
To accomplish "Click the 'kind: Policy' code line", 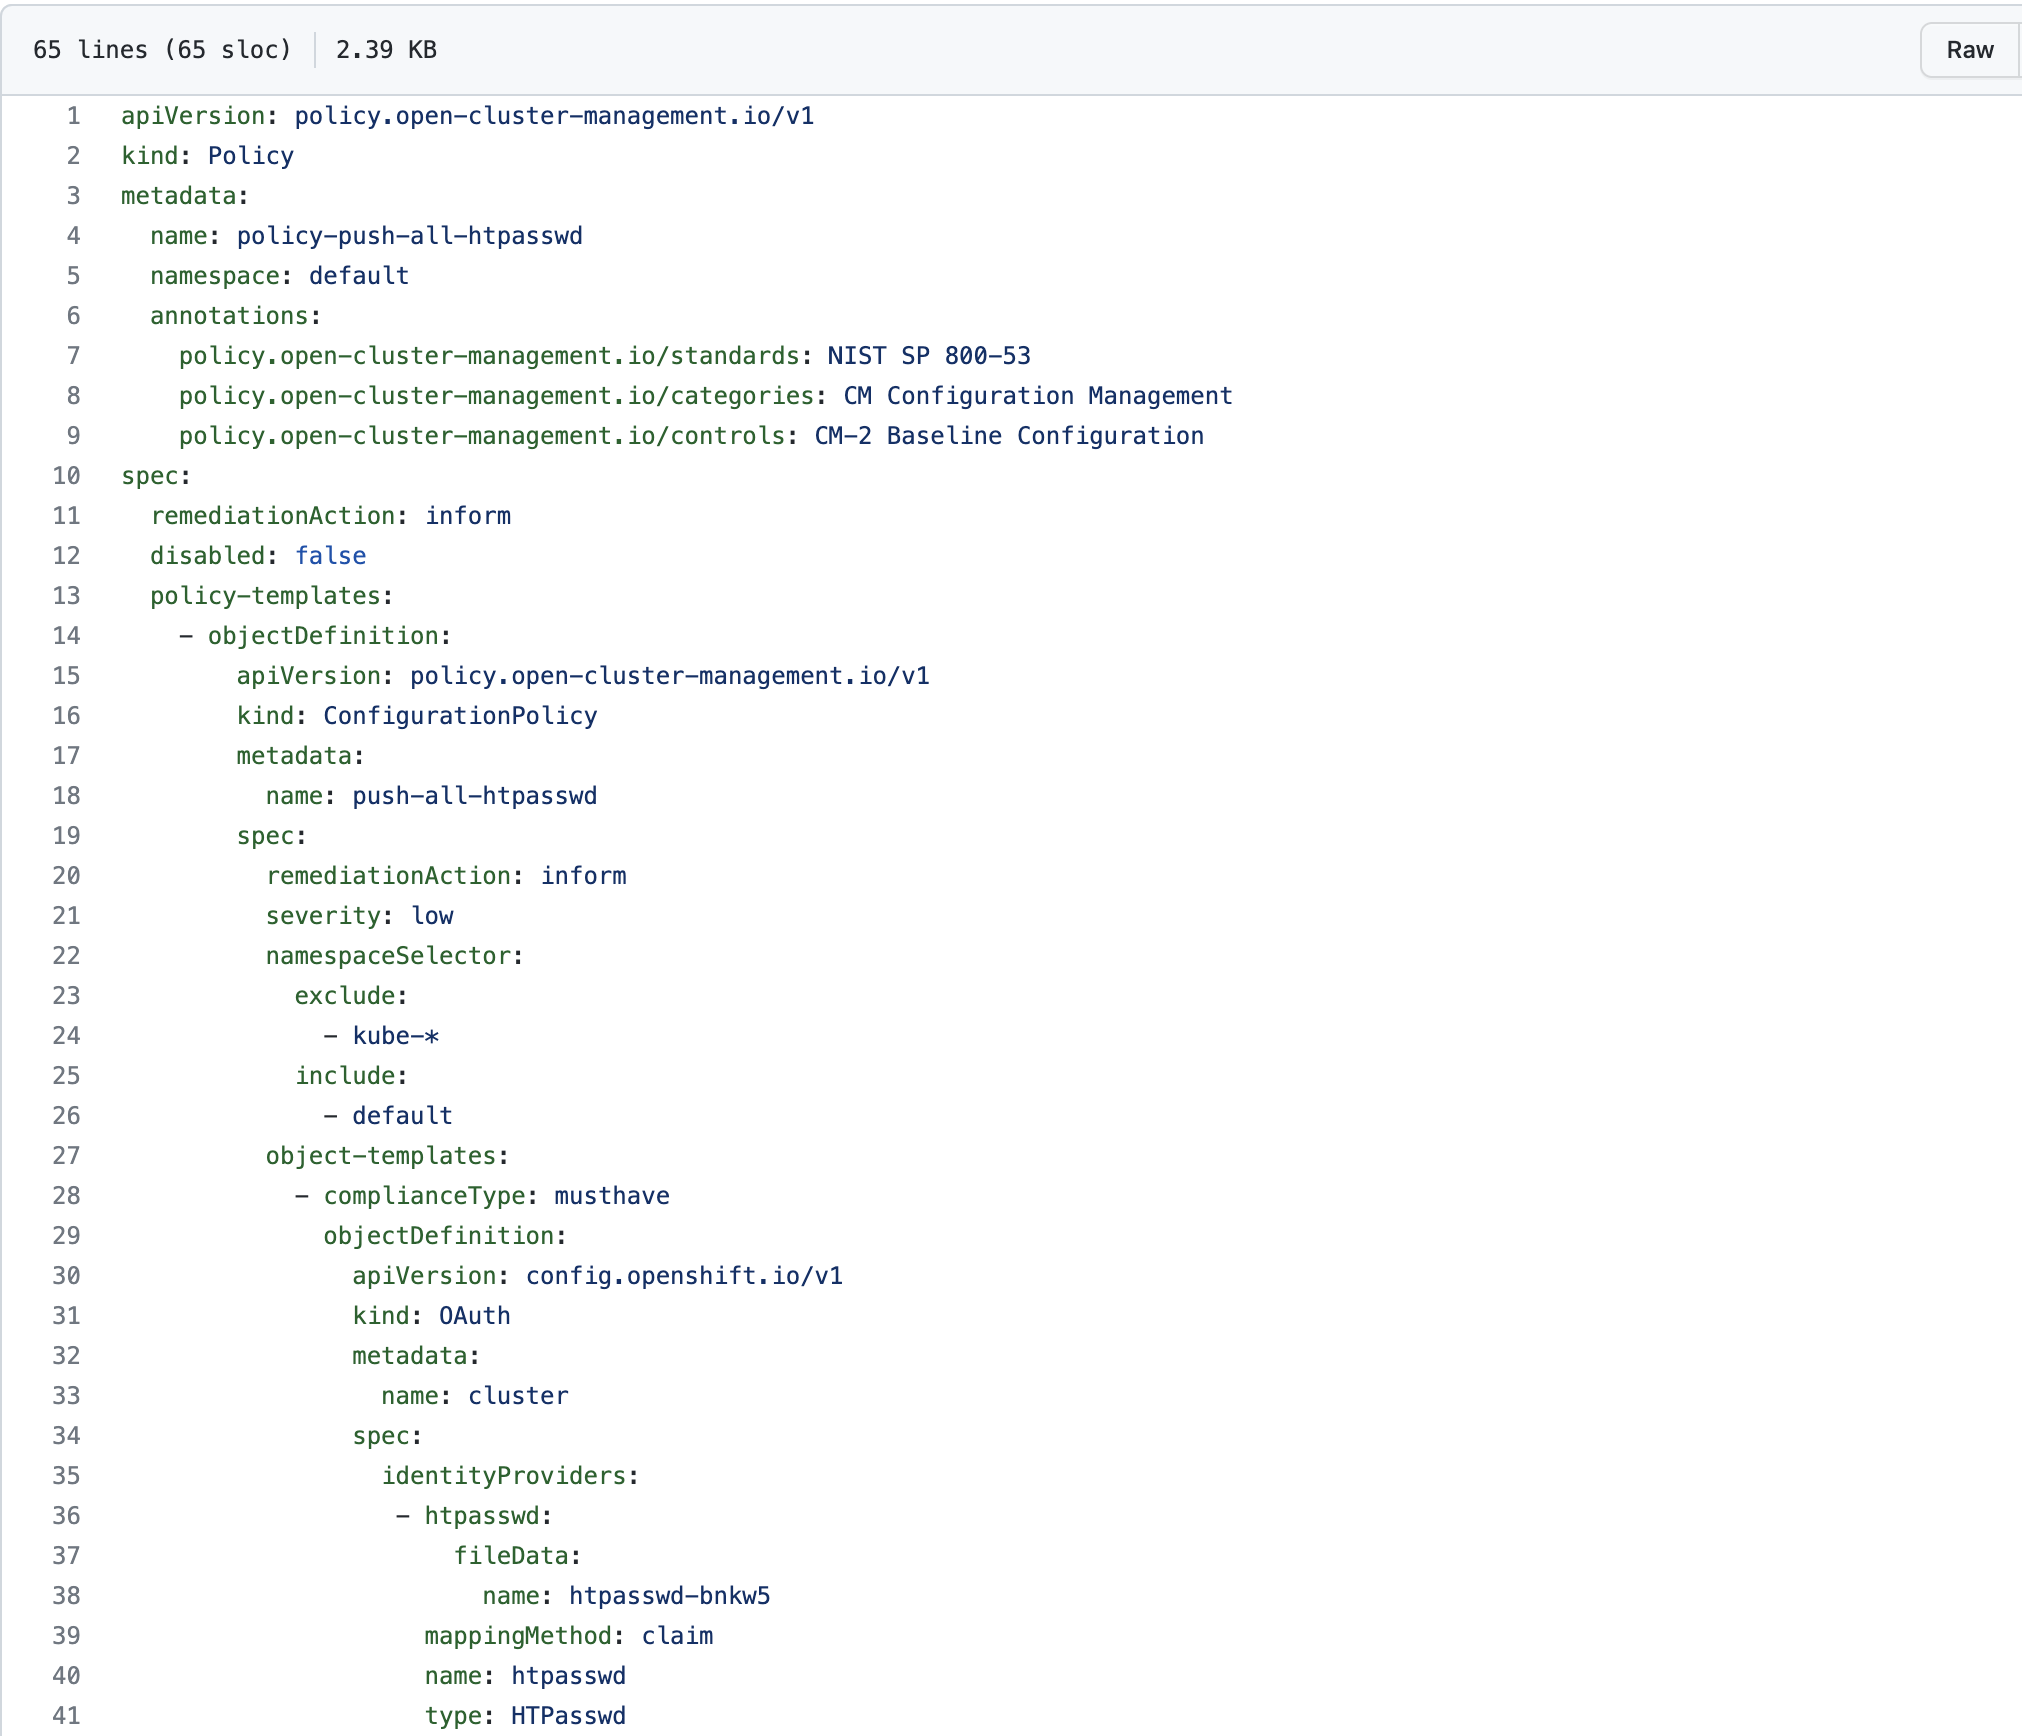I will pyautogui.click(x=207, y=156).
